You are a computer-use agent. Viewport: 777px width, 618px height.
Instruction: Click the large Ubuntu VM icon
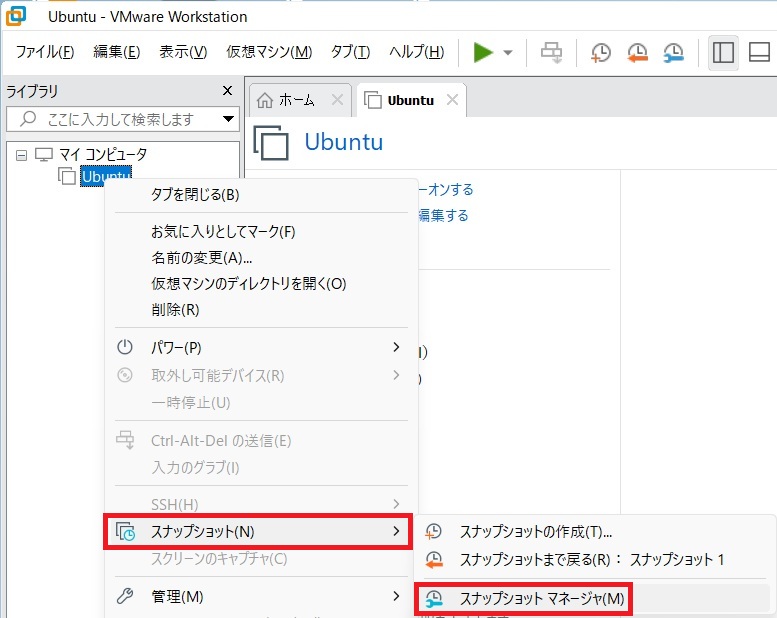click(271, 142)
